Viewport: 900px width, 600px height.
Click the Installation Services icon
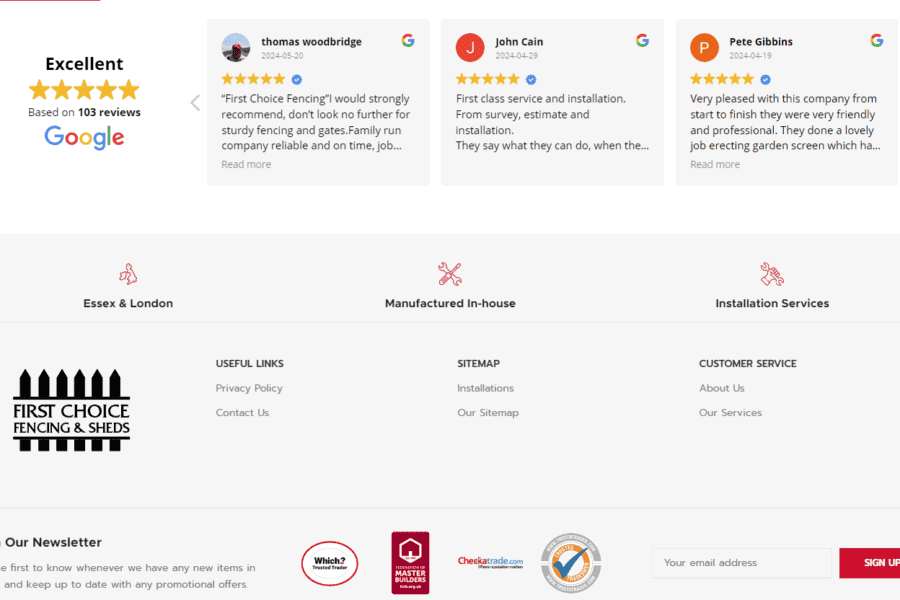point(772,274)
